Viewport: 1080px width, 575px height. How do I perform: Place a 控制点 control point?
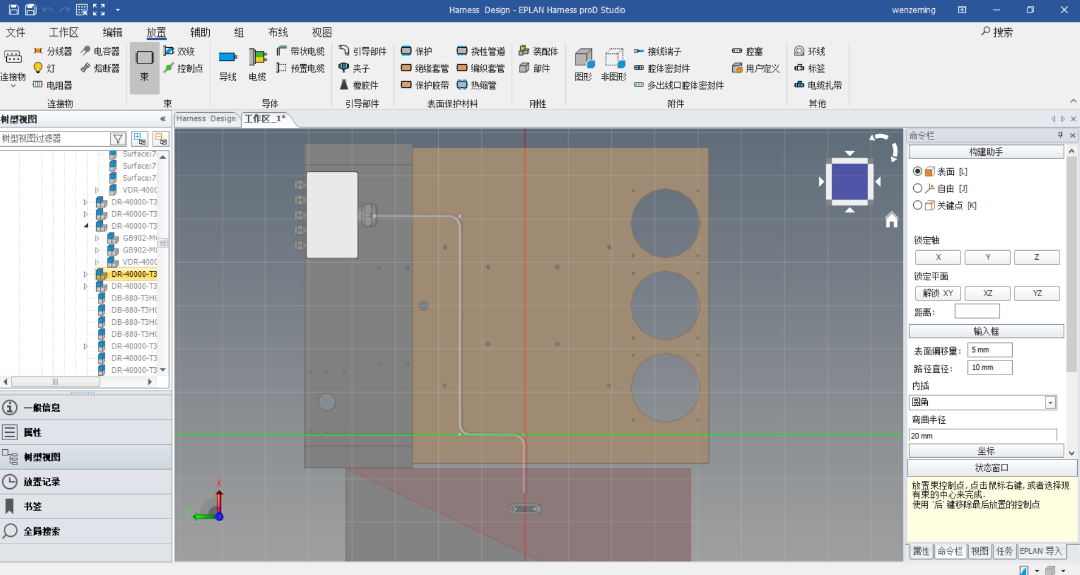(183, 68)
